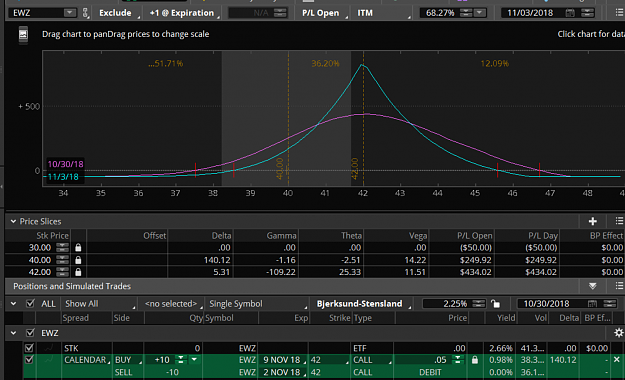Screen dimensions: 625x380
Task: Click the unlock icon next to 2.25% rate
Action: [x=495, y=304]
